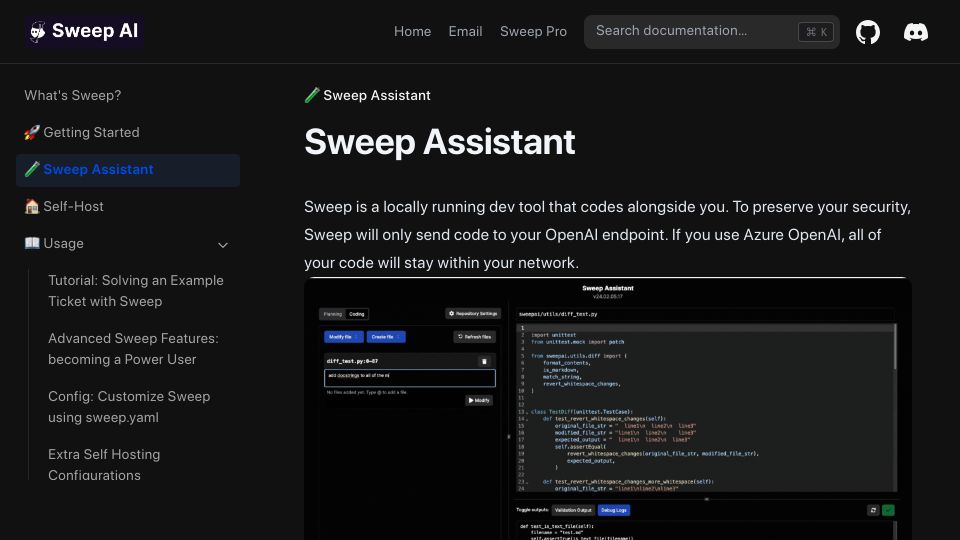Image resolution: width=960 pixels, height=540 pixels.
Task: Open the Sweep Pro nav link
Action: [533, 31]
